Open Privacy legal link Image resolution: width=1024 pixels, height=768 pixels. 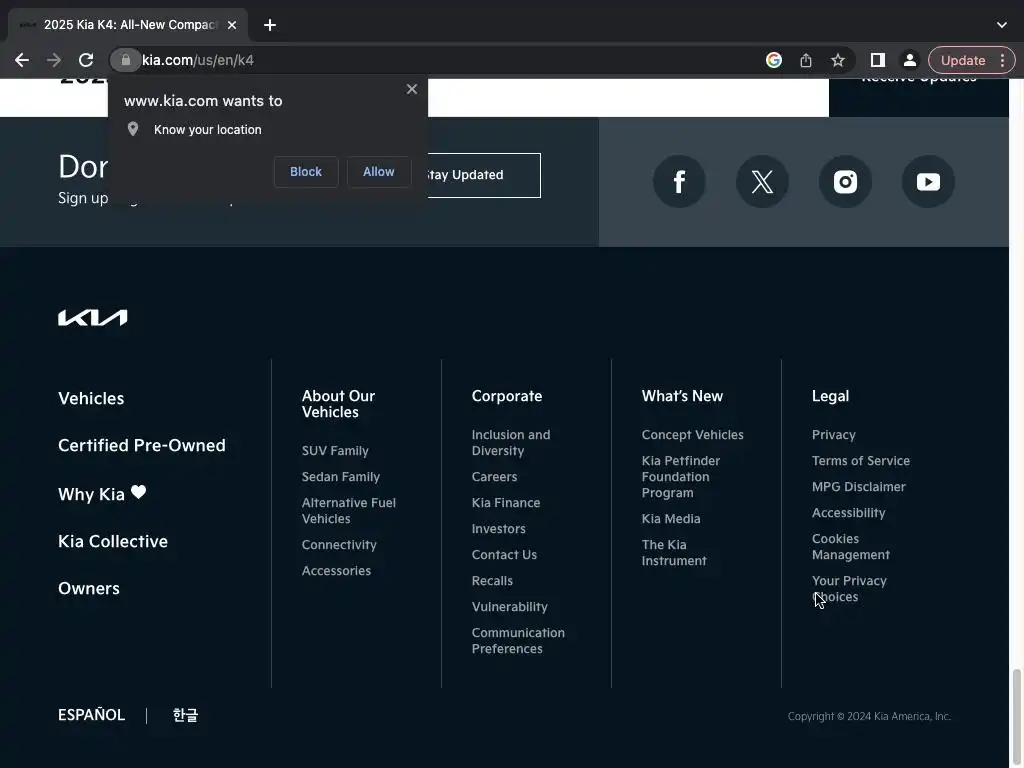pyautogui.click(x=833, y=435)
